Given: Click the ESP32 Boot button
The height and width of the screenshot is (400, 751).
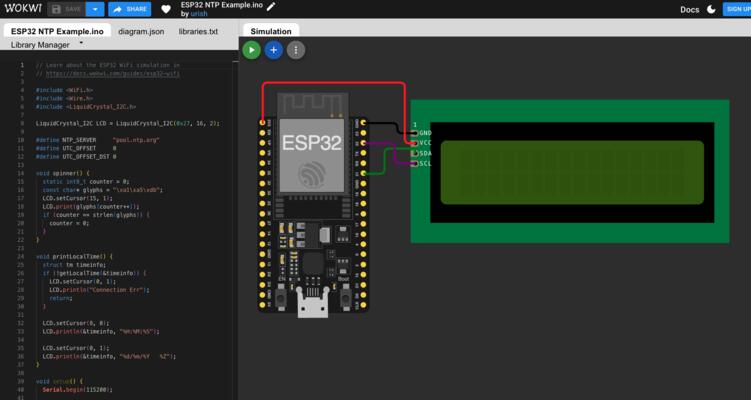Looking at the screenshot, I should pos(345,297).
